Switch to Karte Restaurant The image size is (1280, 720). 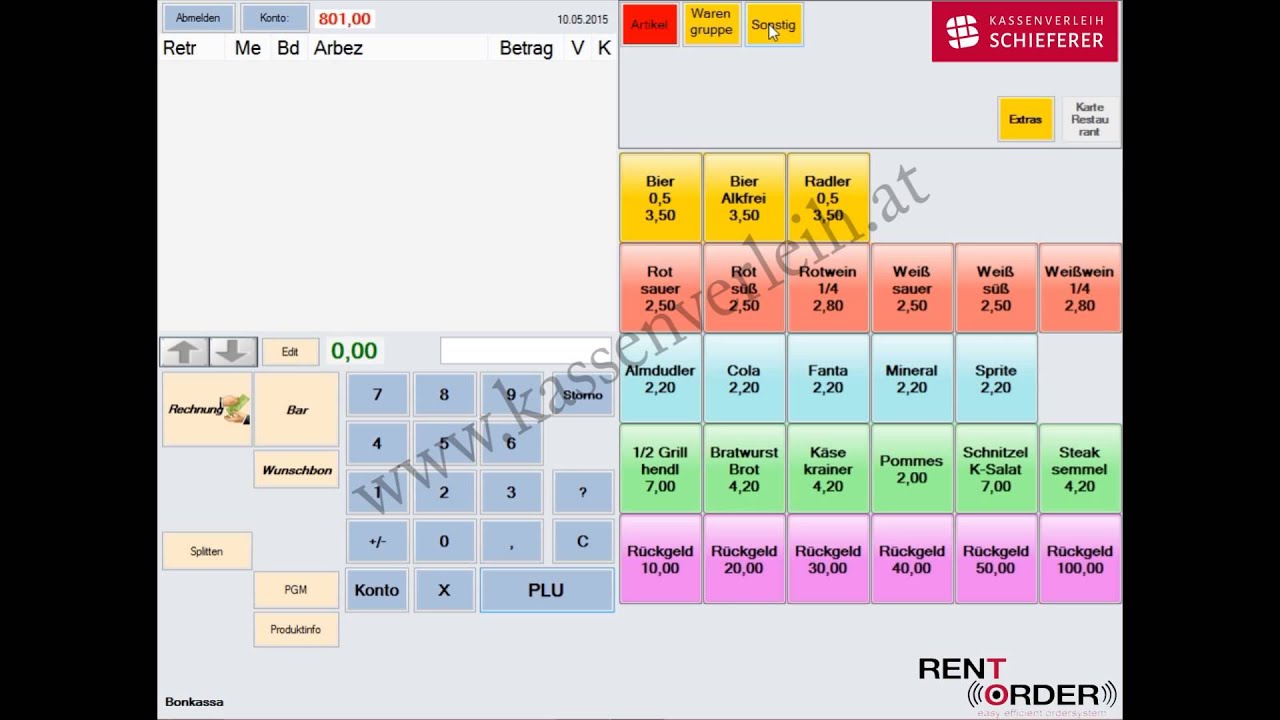[1089, 119]
